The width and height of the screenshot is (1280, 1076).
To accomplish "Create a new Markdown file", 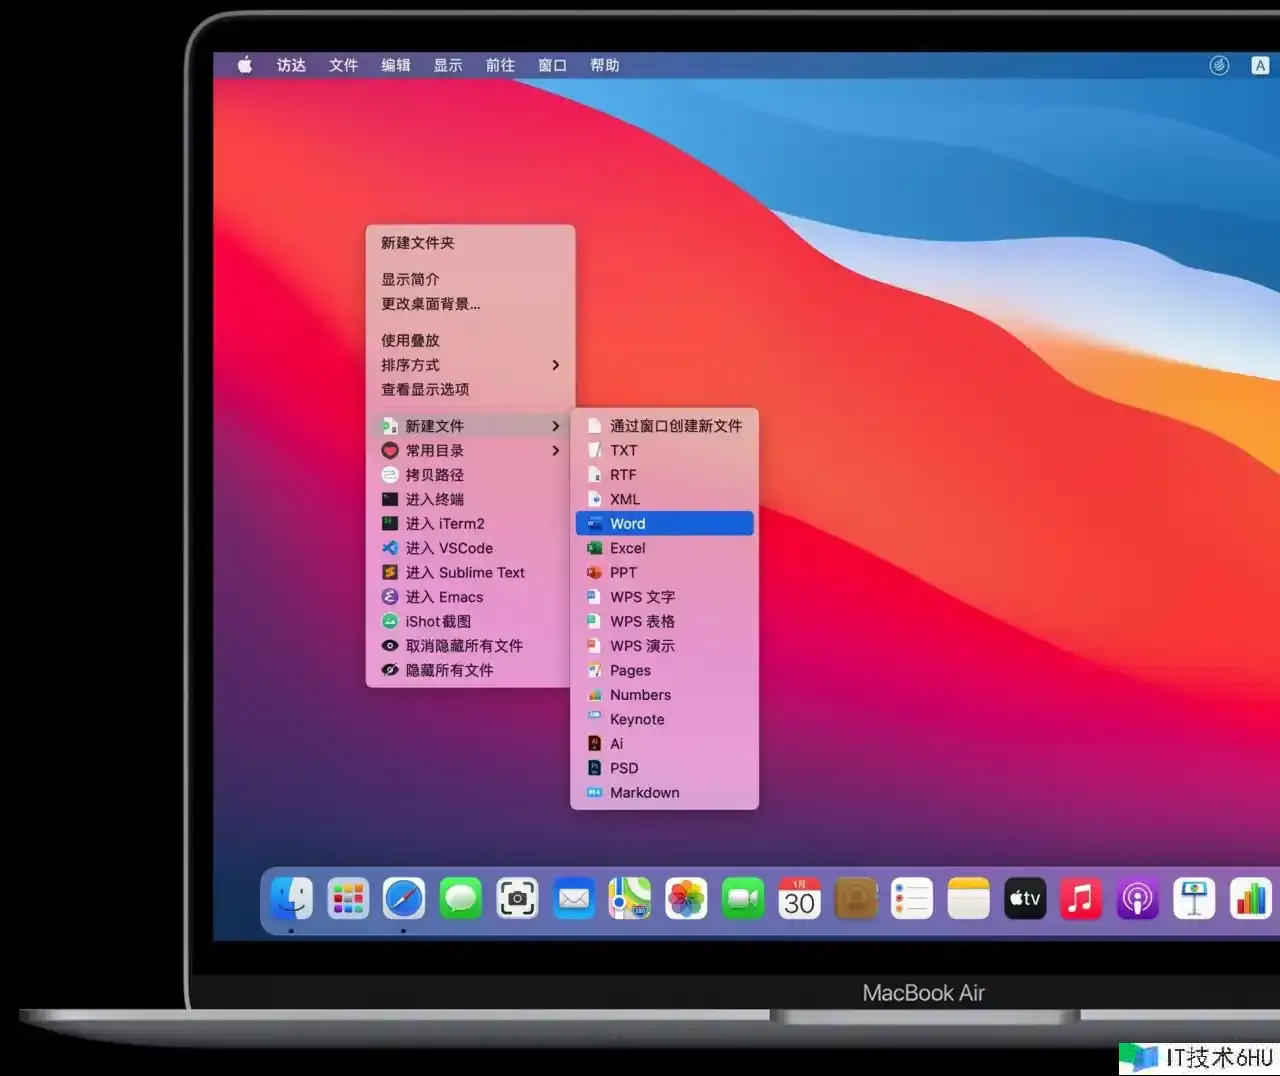I will tap(644, 793).
